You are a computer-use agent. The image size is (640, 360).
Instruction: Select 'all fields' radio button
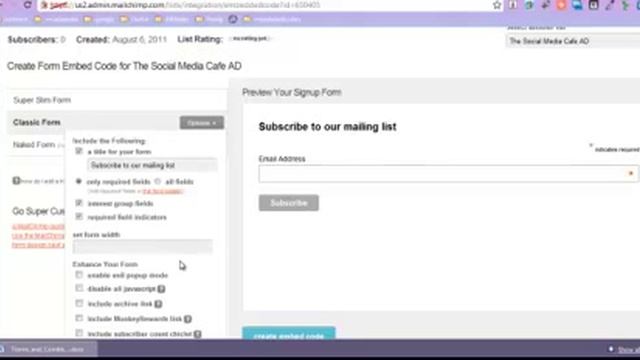[158, 181]
